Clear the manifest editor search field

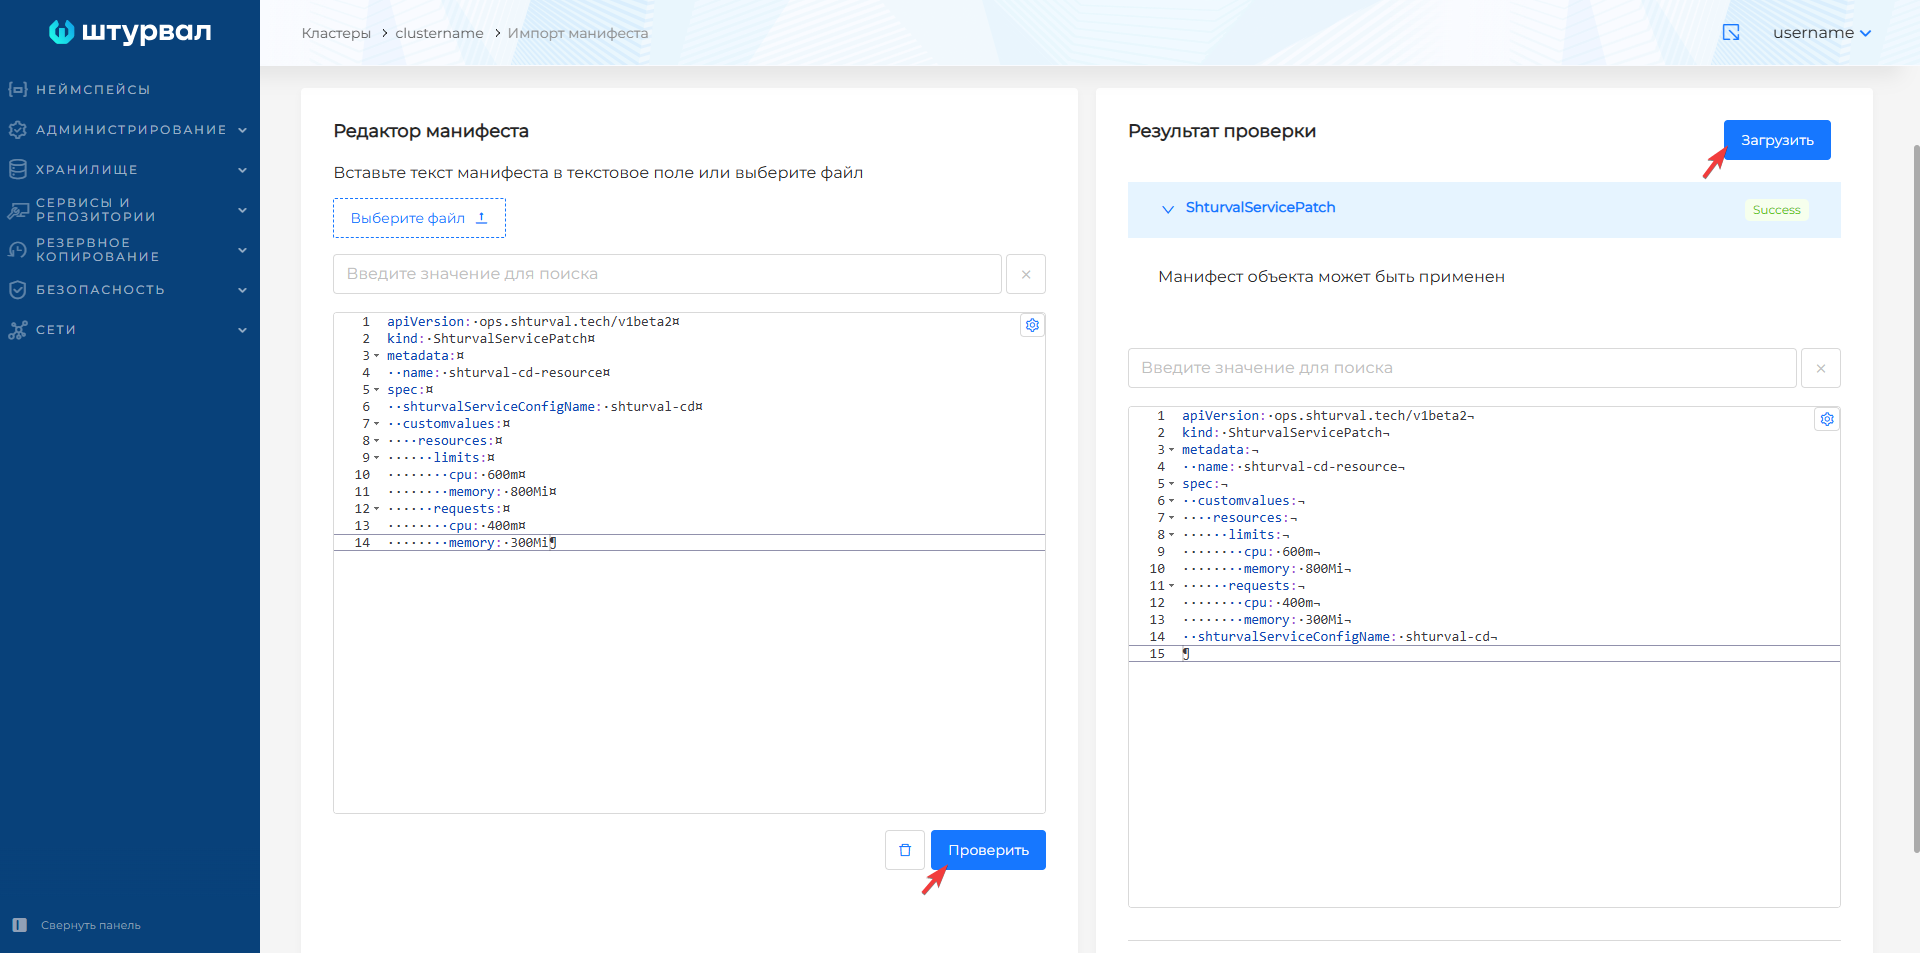click(1026, 274)
